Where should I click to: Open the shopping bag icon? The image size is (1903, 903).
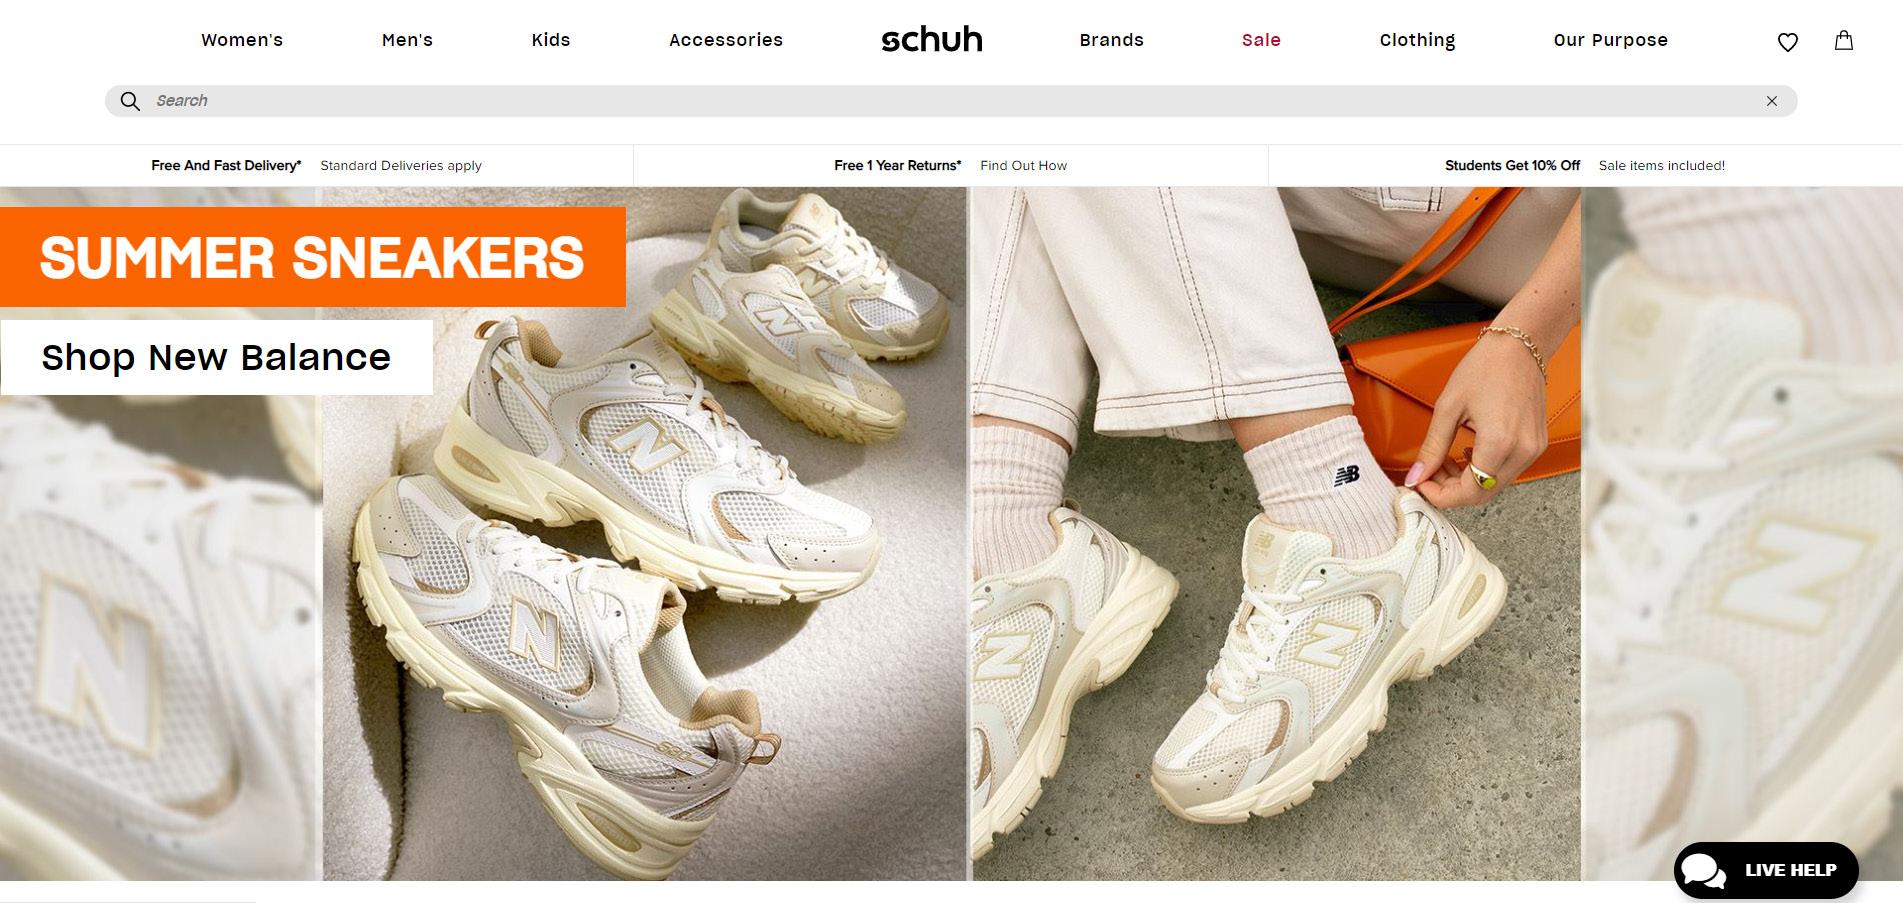point(1844,41)
